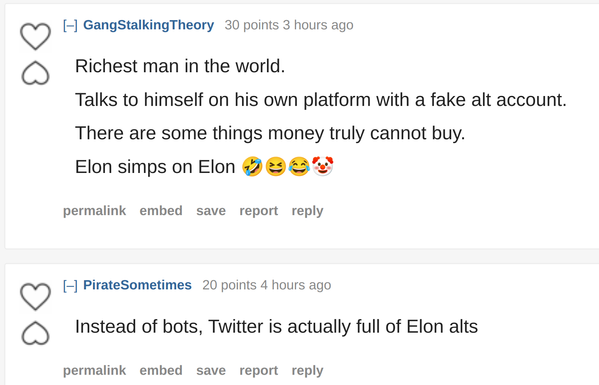Image resolution: width=599 pixels, height=385 pixels.
Task: Report GangStalkingTheory's comment
Action: click(x=259, y=211)
